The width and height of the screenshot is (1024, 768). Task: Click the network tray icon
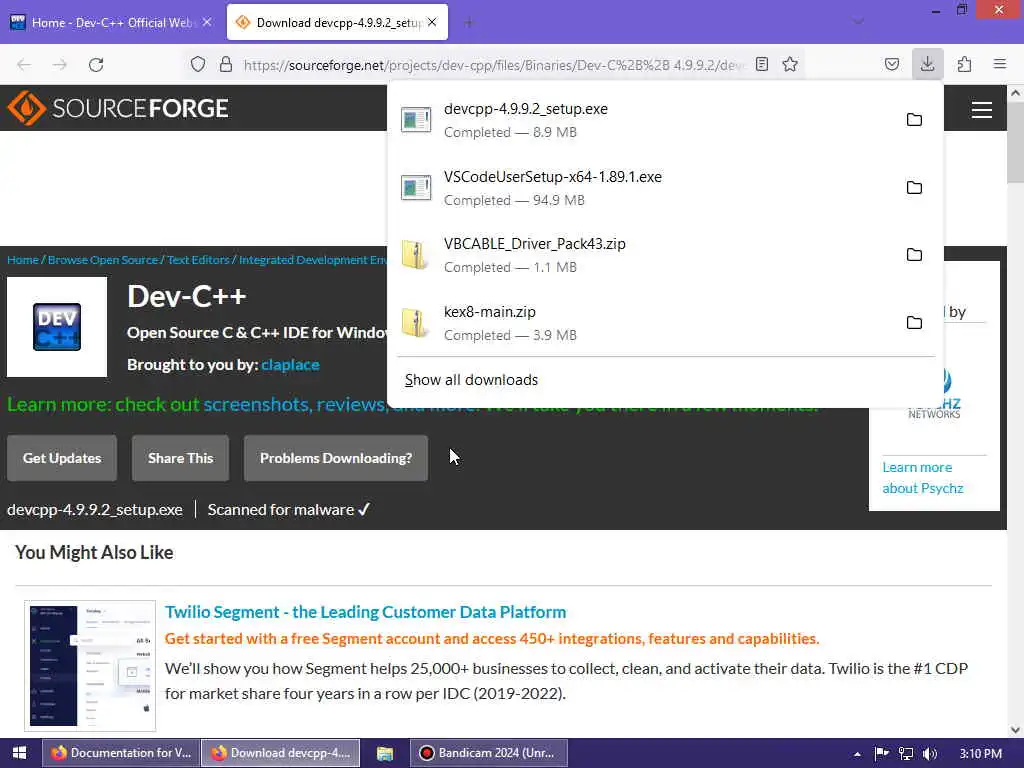(x=906, y=754)
